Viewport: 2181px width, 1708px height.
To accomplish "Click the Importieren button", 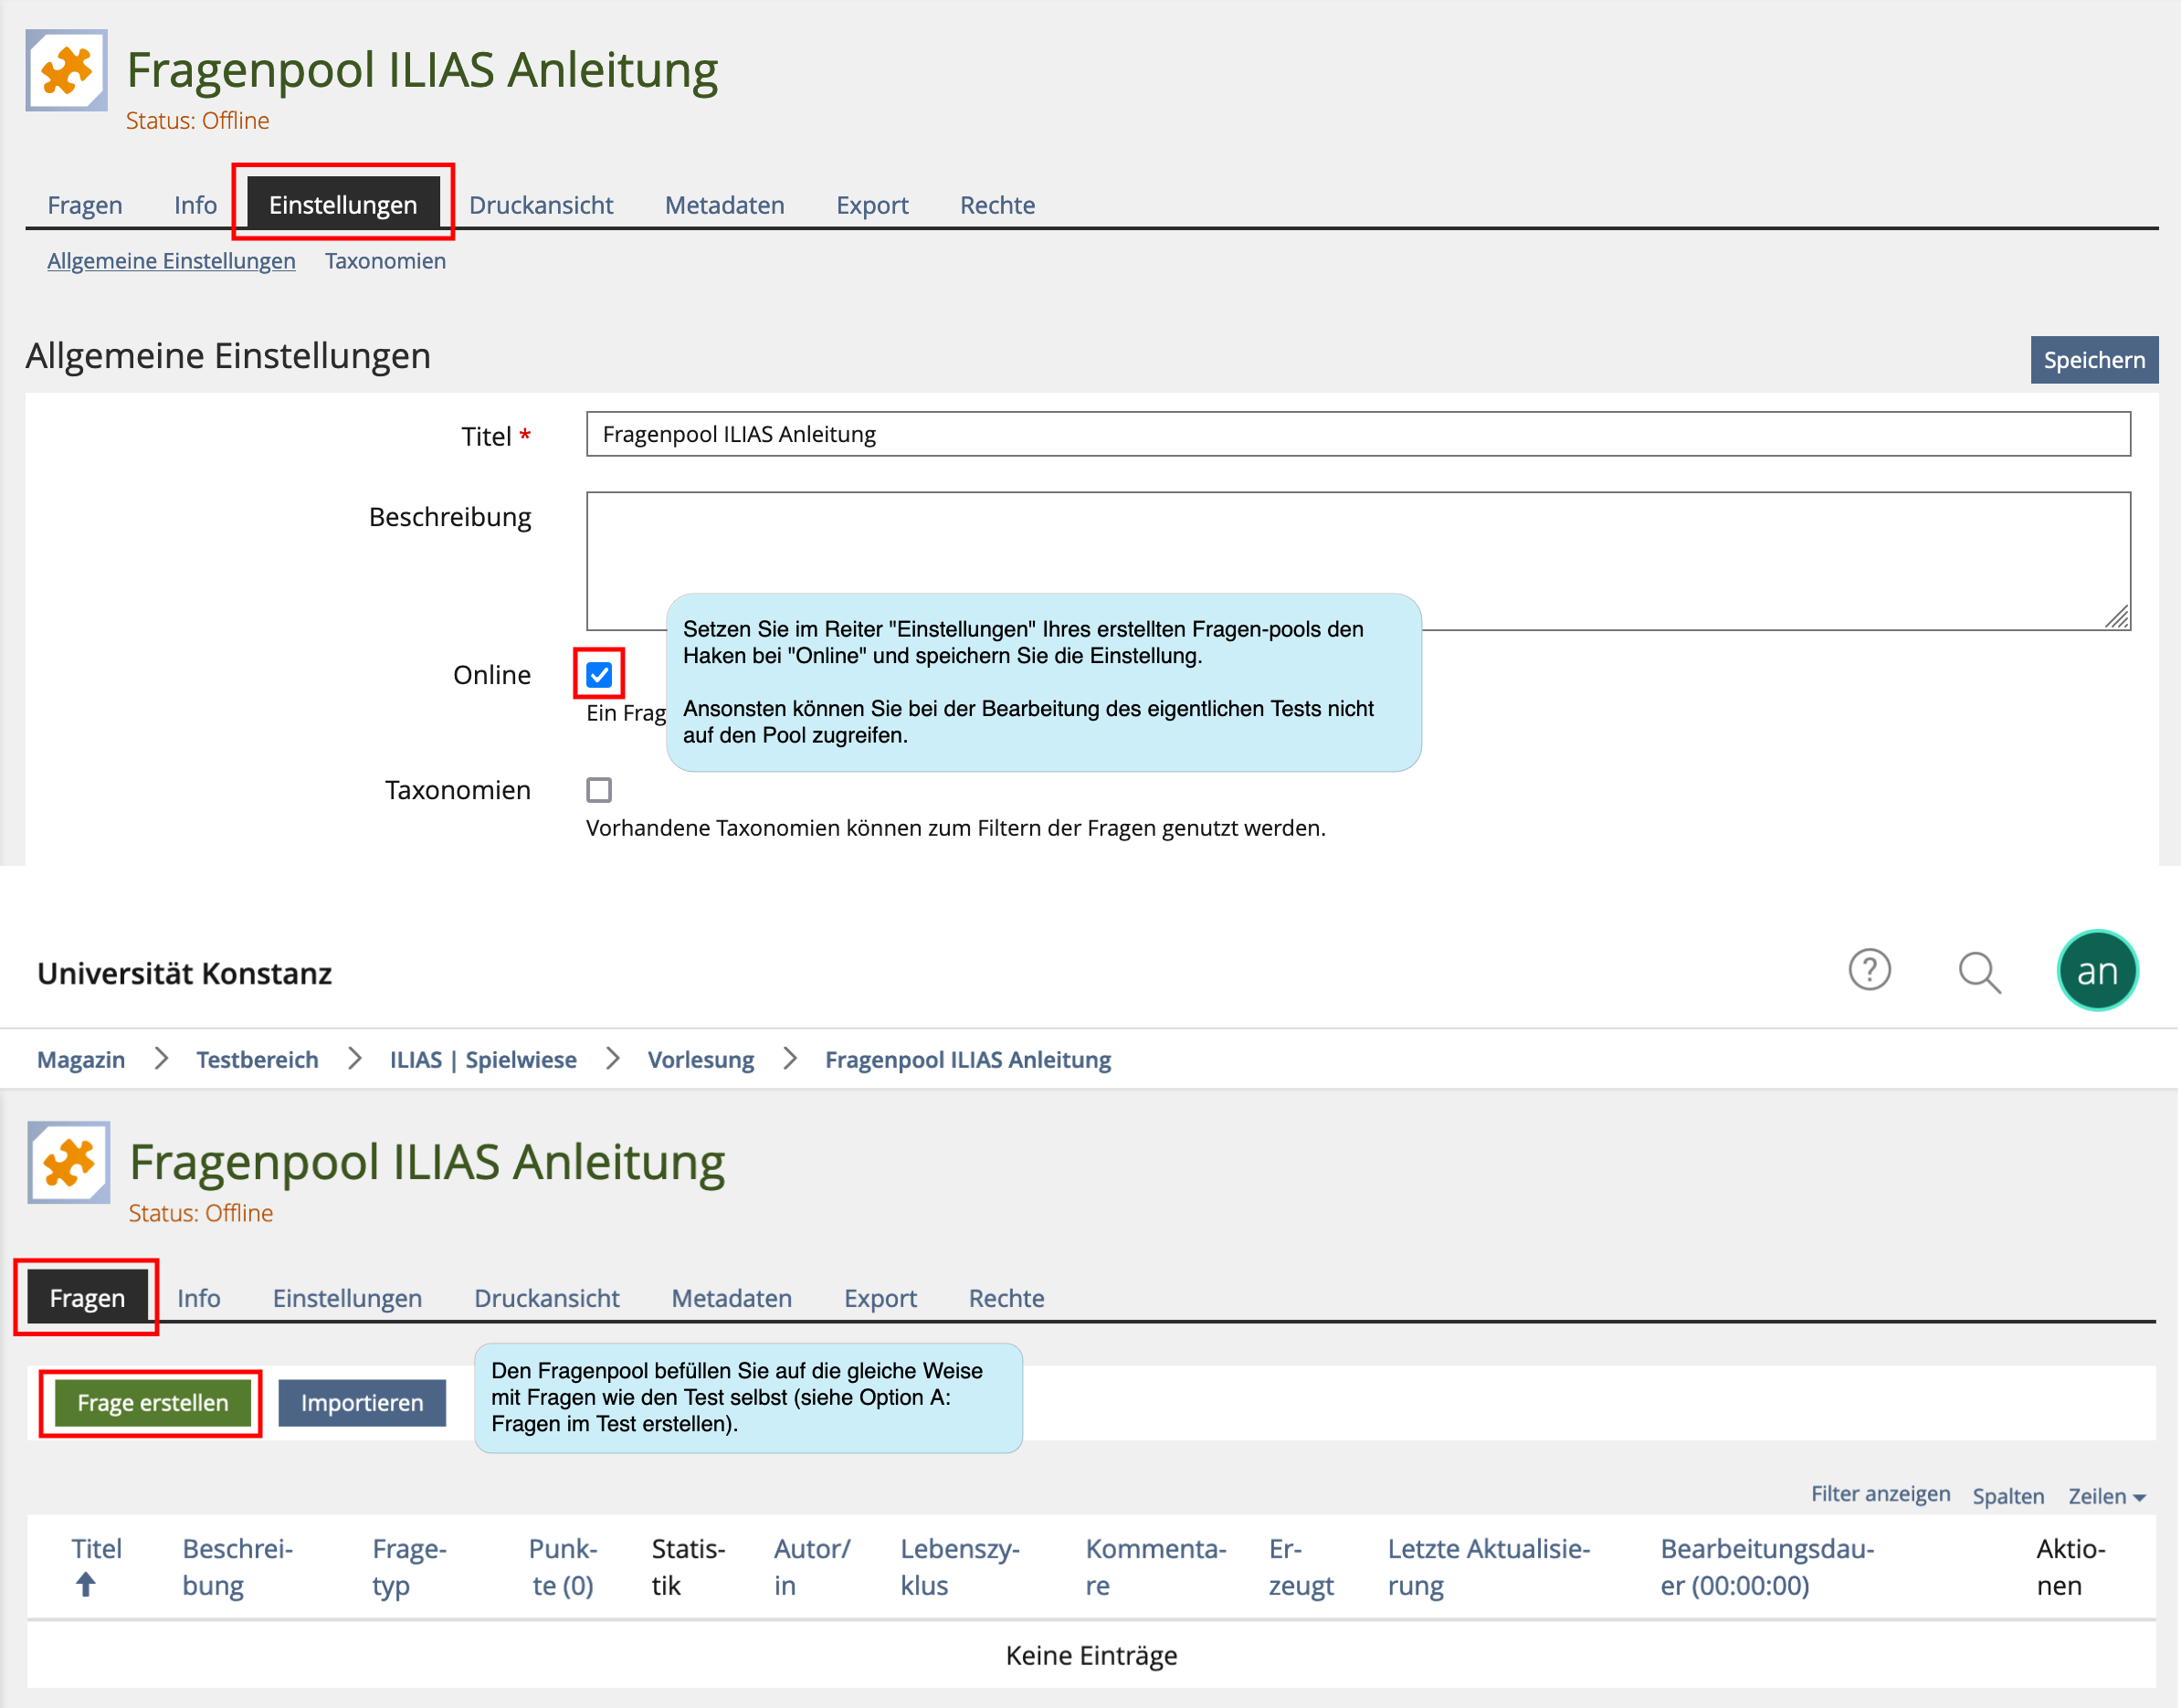I will (362, 1403).
